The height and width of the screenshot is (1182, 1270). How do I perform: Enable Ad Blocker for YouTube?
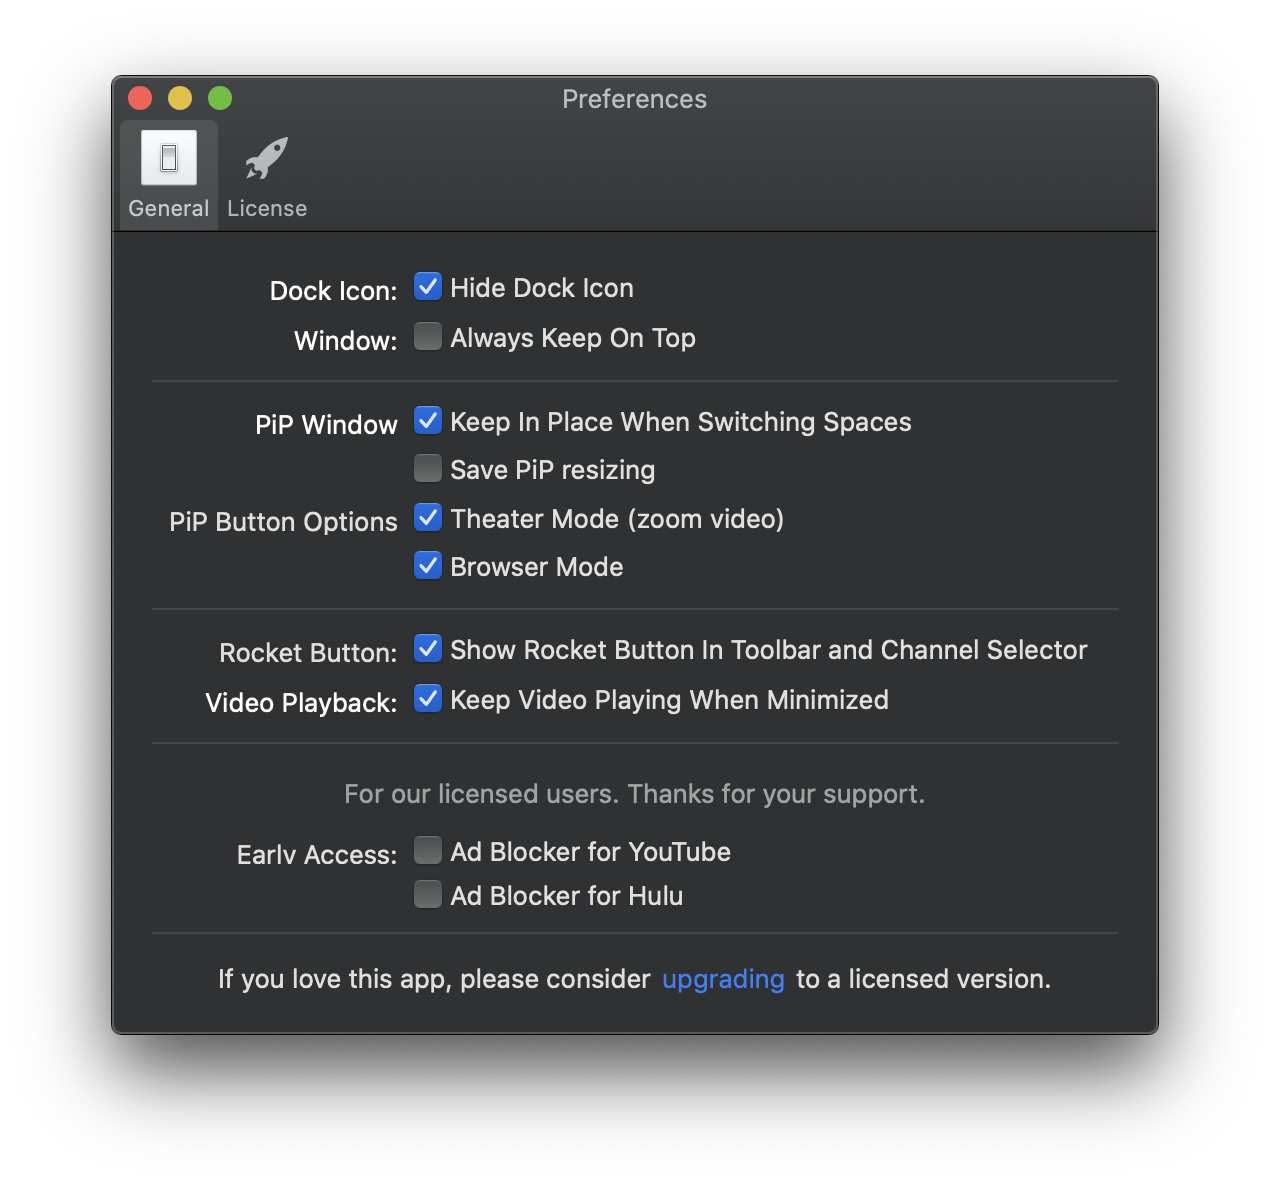(427, 849)
